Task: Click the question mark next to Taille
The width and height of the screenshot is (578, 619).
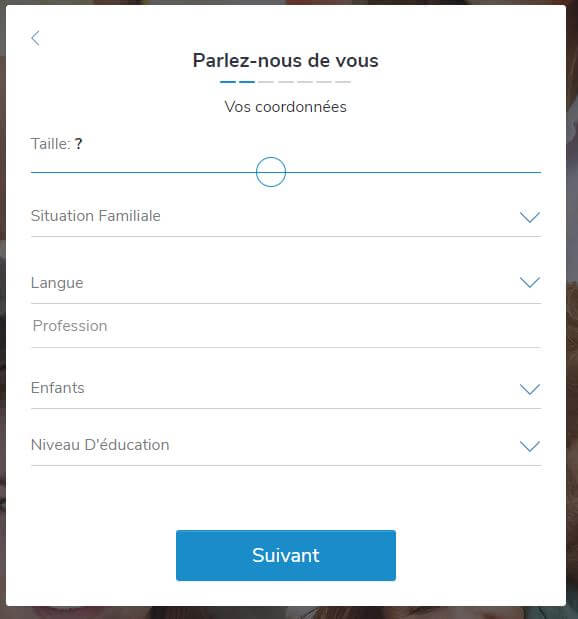Action: pyautogui.click(x=79, y=144)
